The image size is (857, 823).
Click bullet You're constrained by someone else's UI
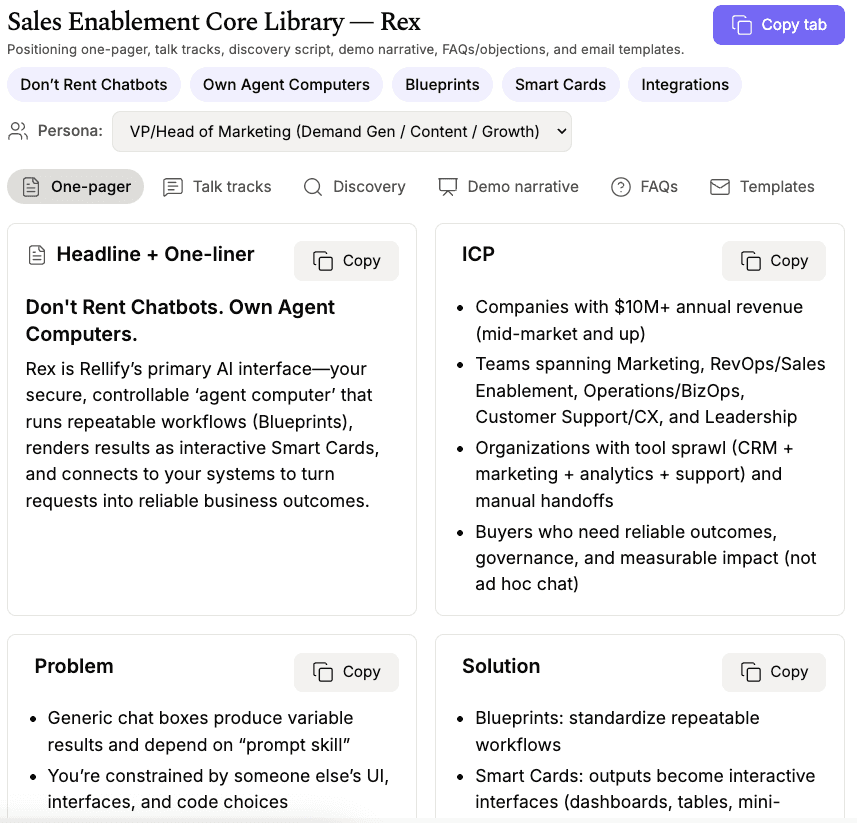pos(218,789)
